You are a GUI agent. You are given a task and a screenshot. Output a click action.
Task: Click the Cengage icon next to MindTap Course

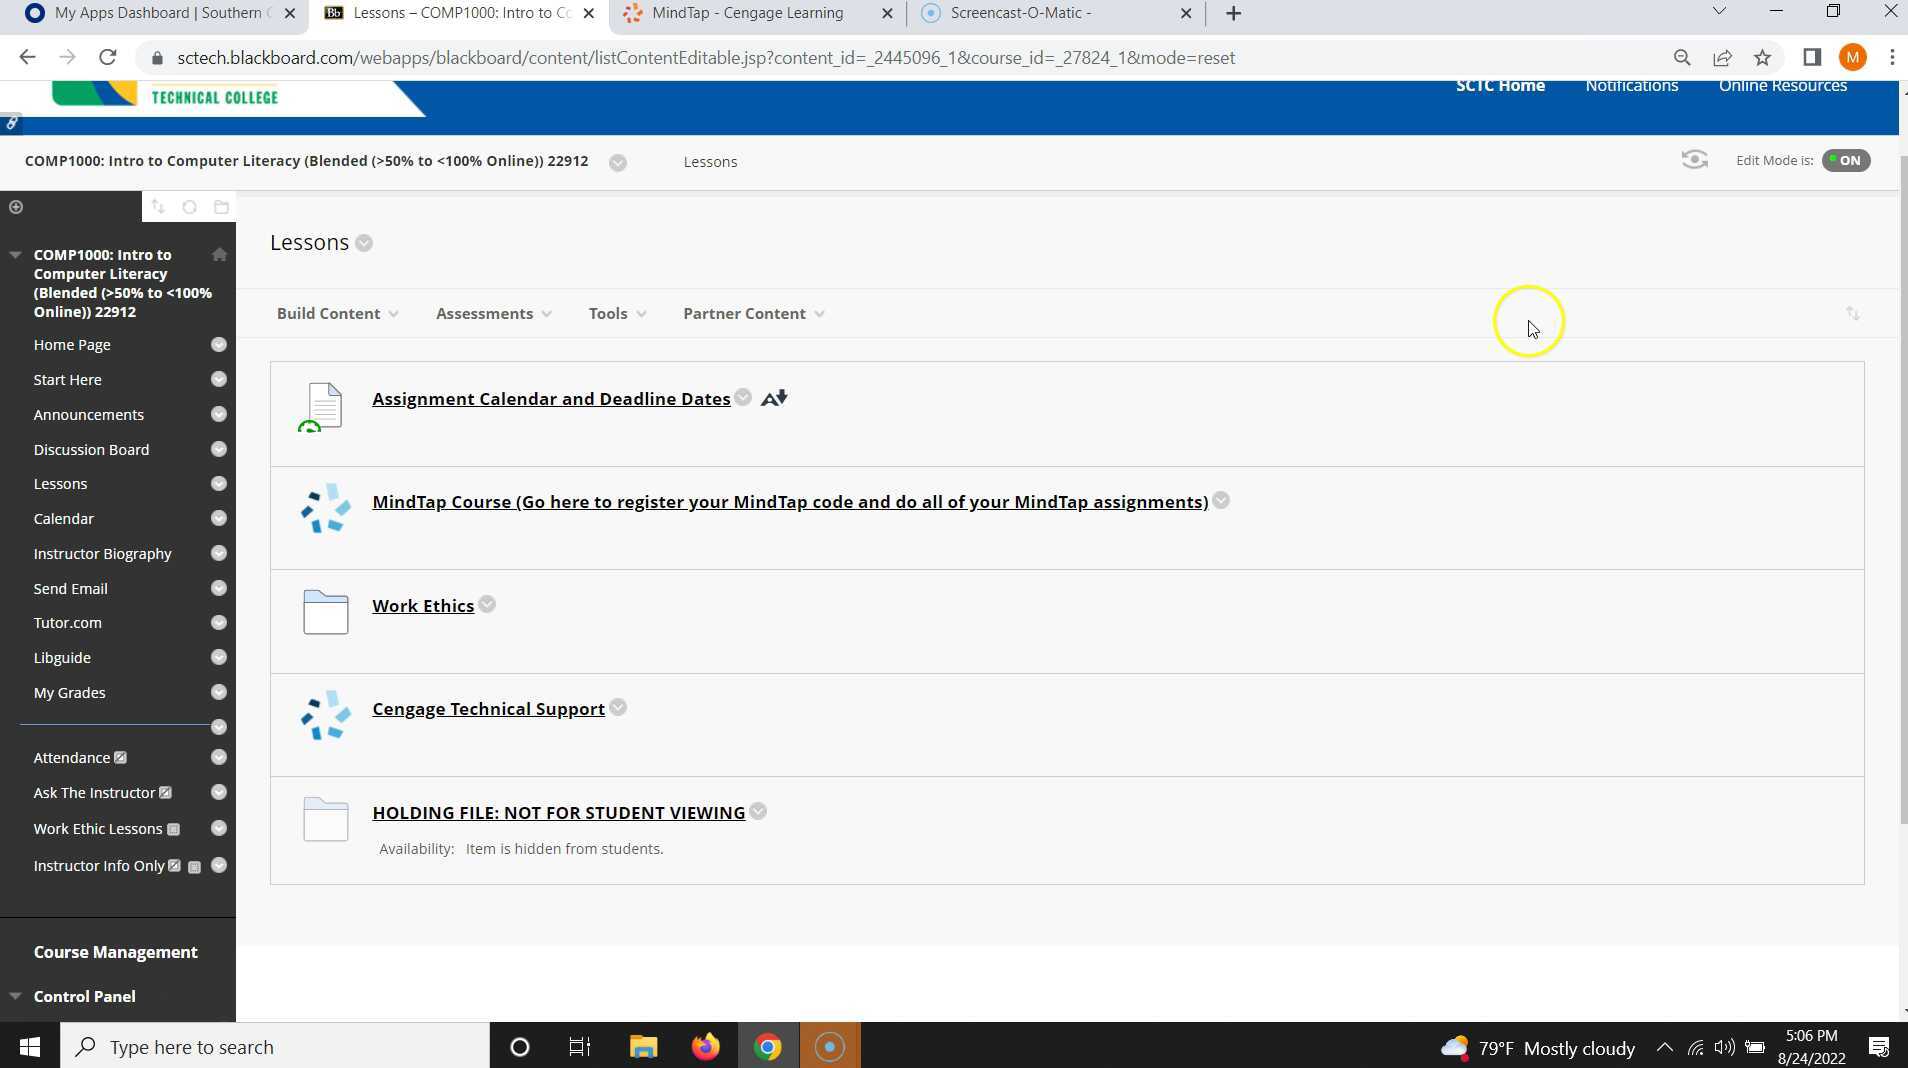pos(323,508)
